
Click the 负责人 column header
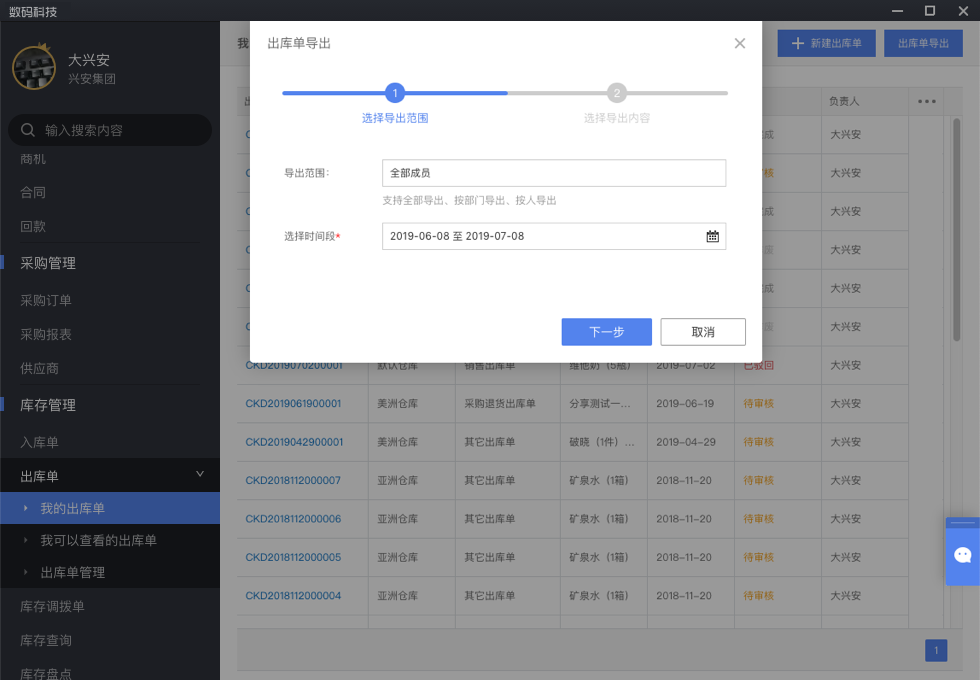point(844,101)
